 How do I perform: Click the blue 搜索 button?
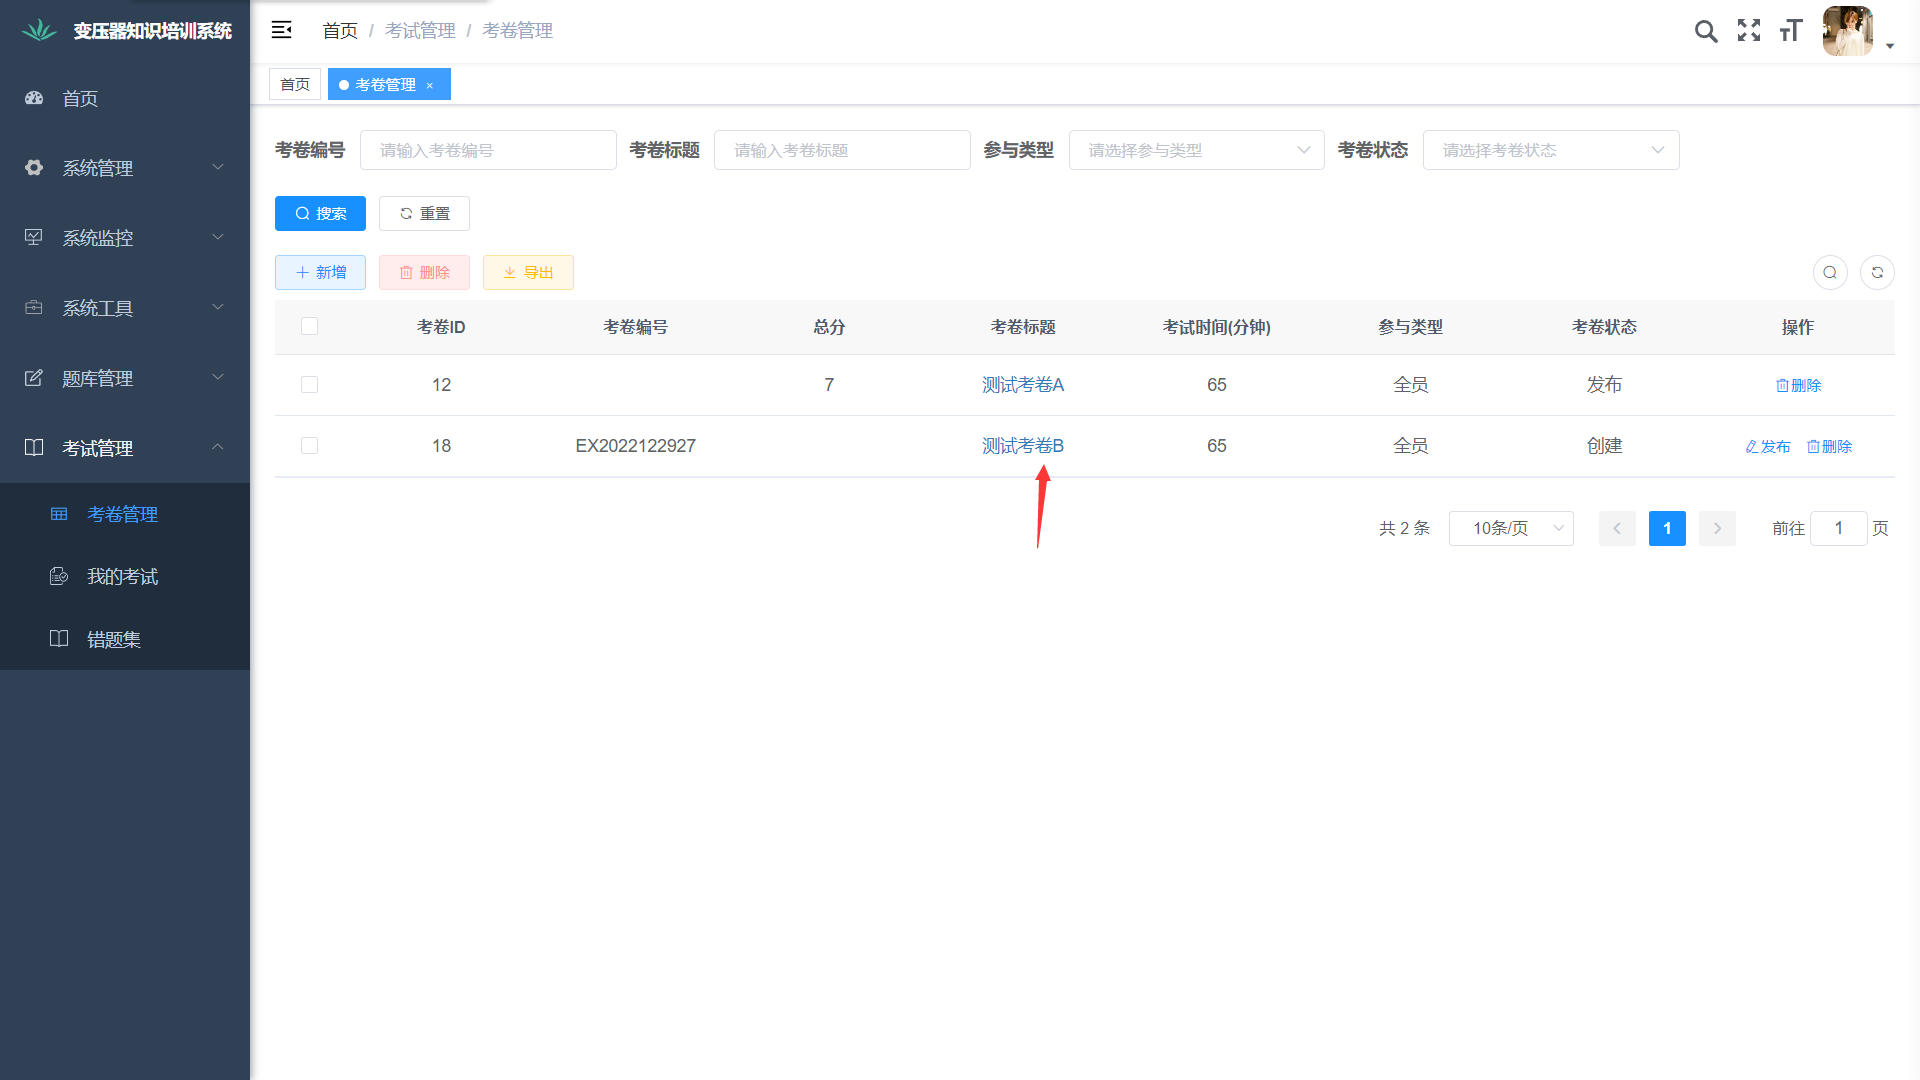(320, 213)
